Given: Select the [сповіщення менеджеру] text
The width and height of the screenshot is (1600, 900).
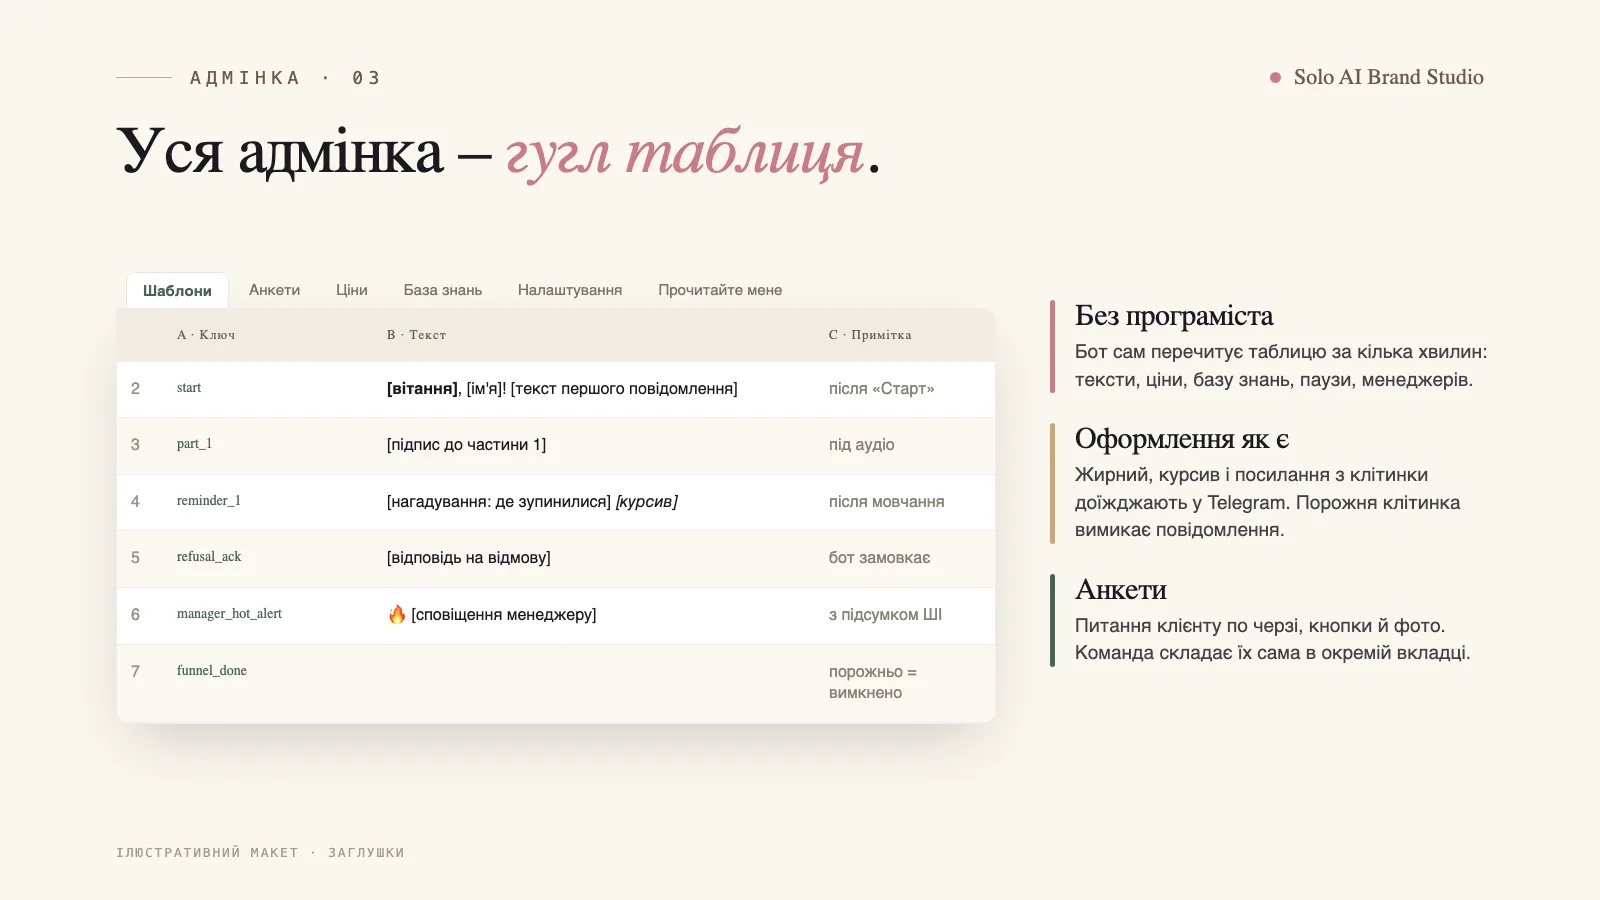Looking at the screenshot, I should click(503, 615).
